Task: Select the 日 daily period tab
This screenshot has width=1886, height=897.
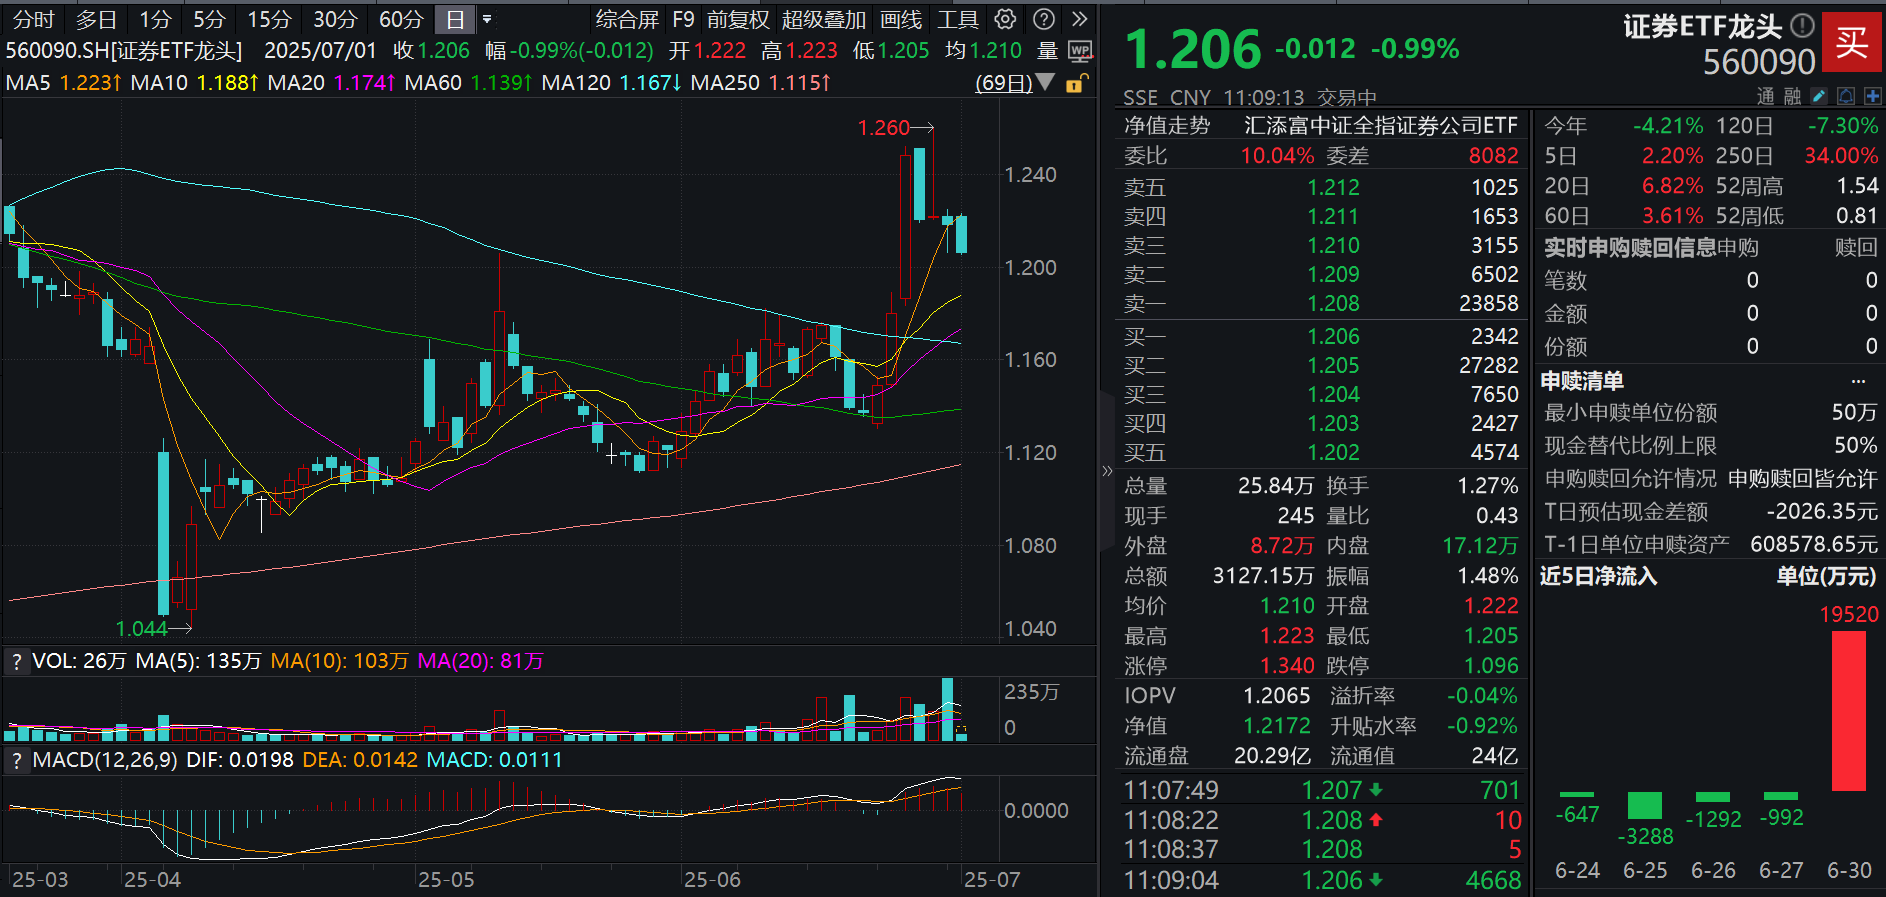Action: (x=455, y=19)
